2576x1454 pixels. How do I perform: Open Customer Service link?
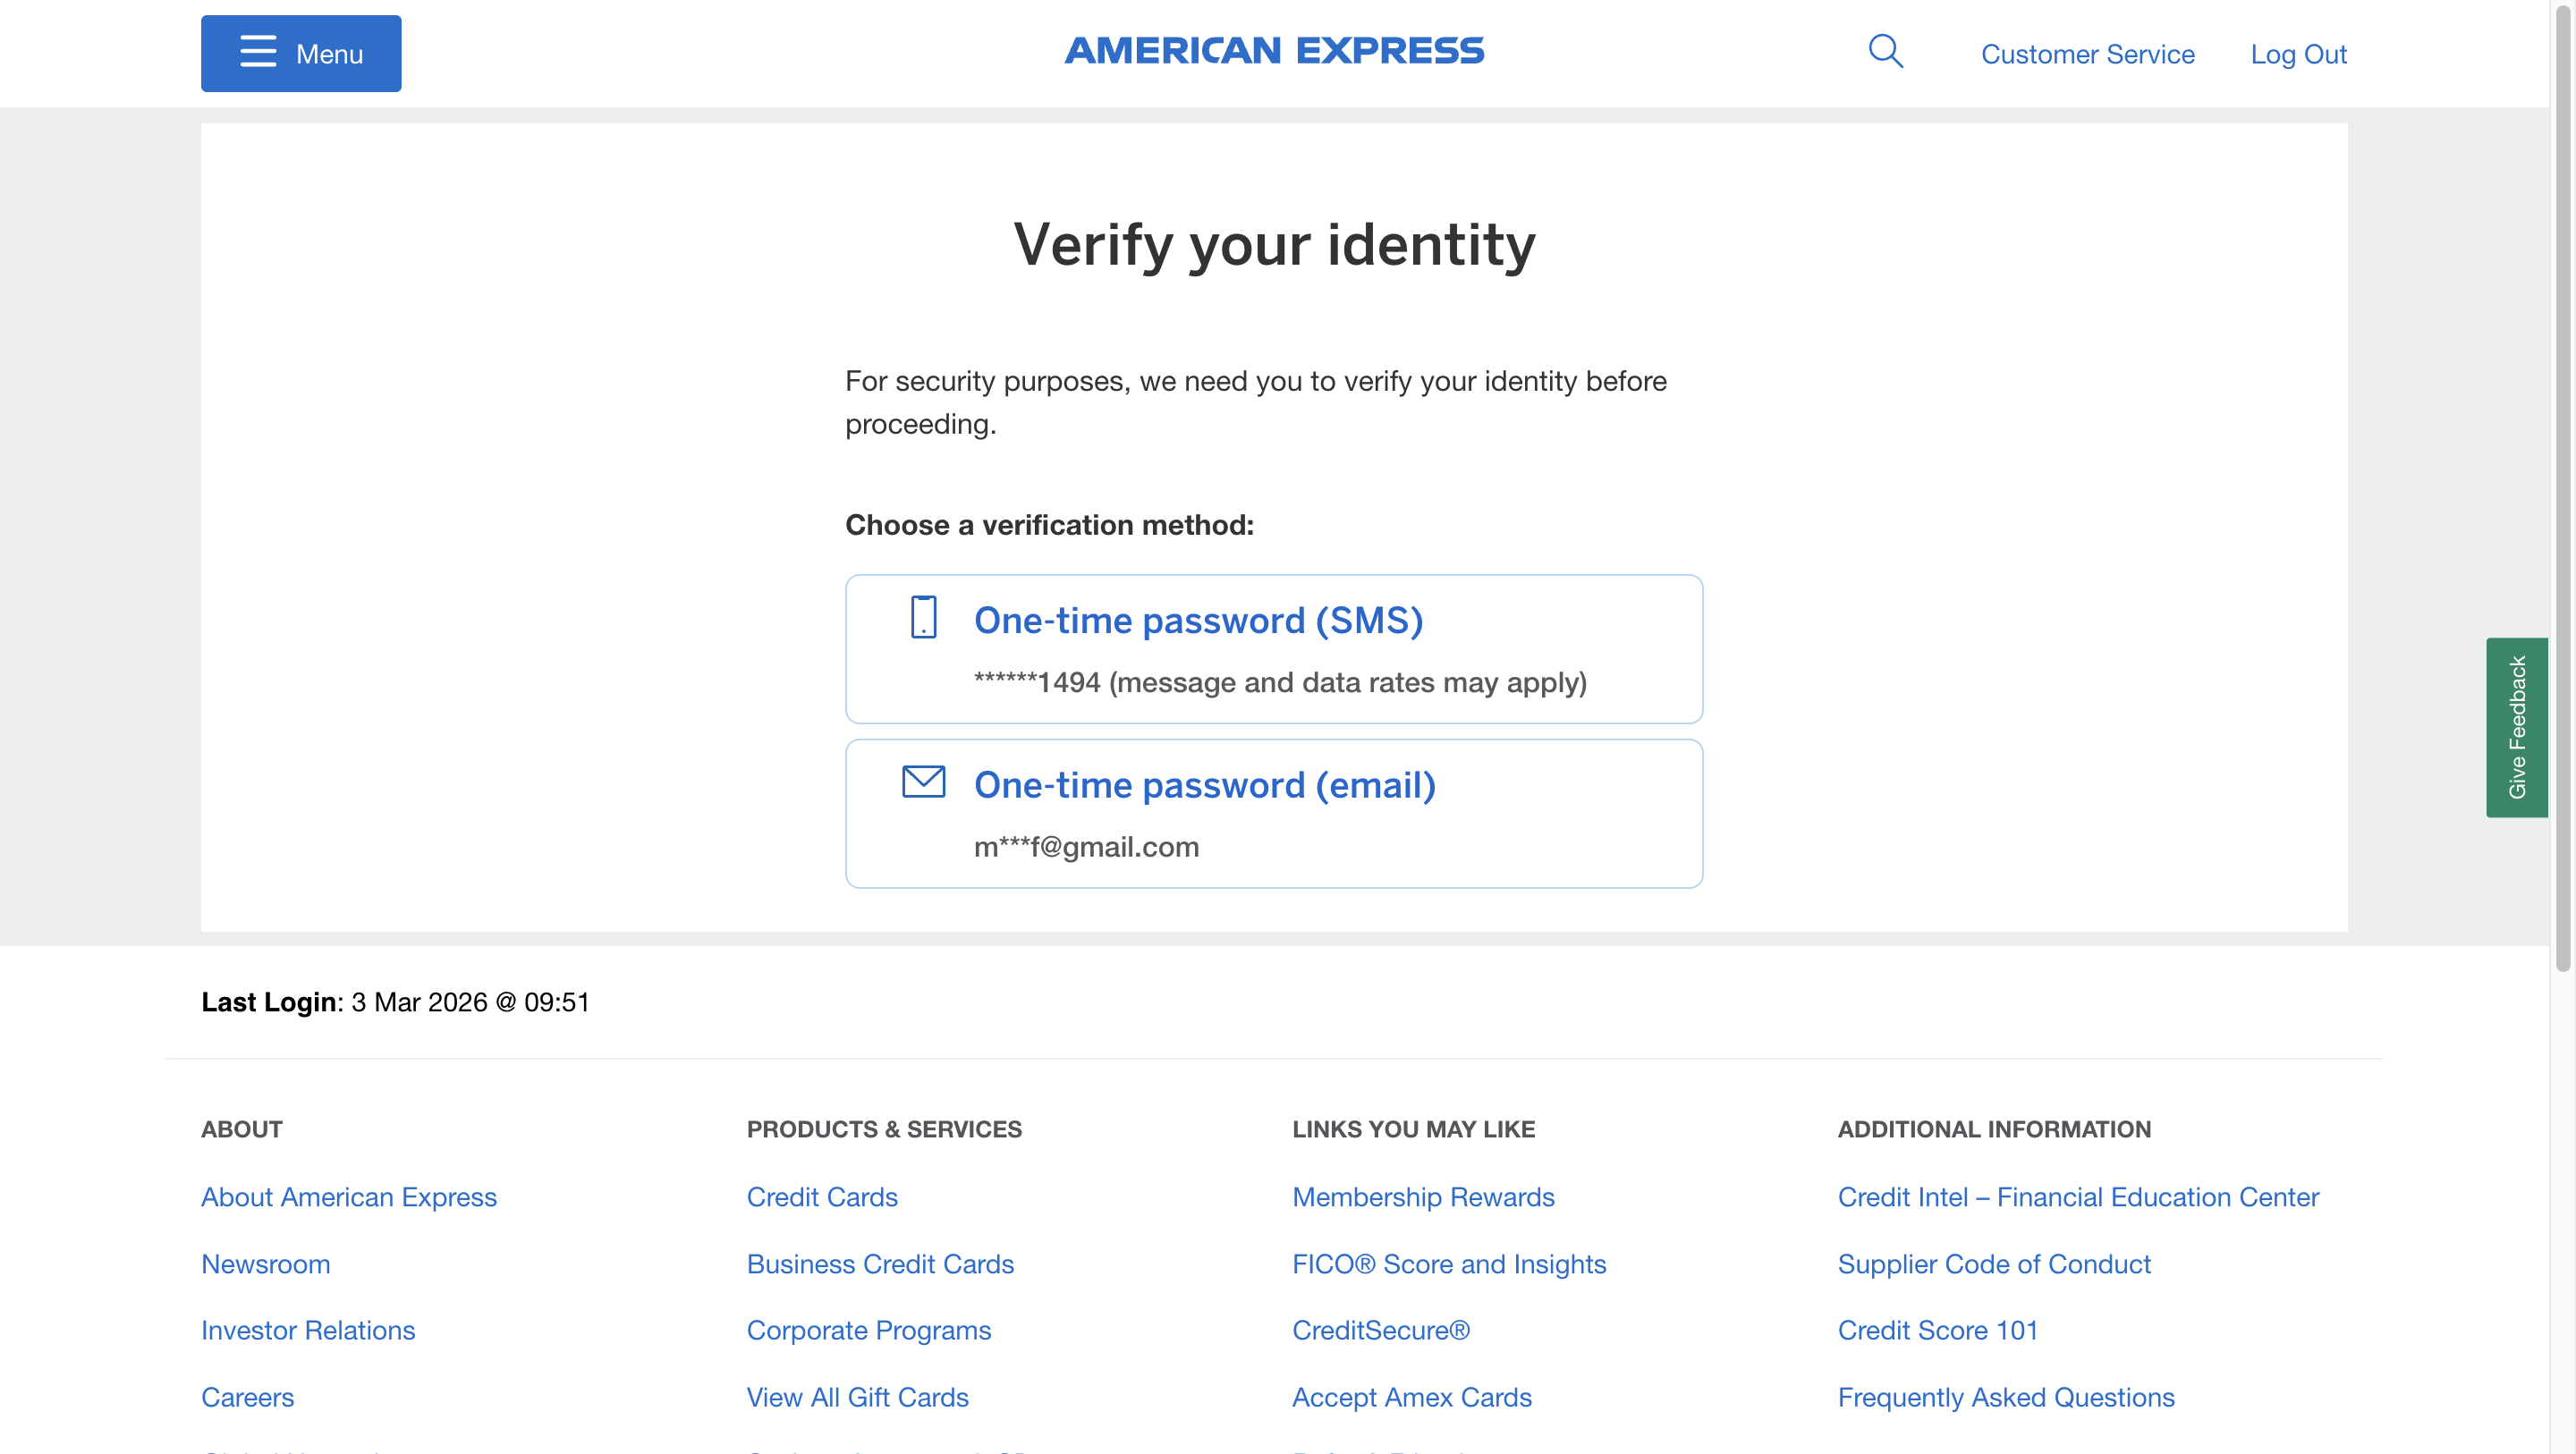coord(2087,54)
